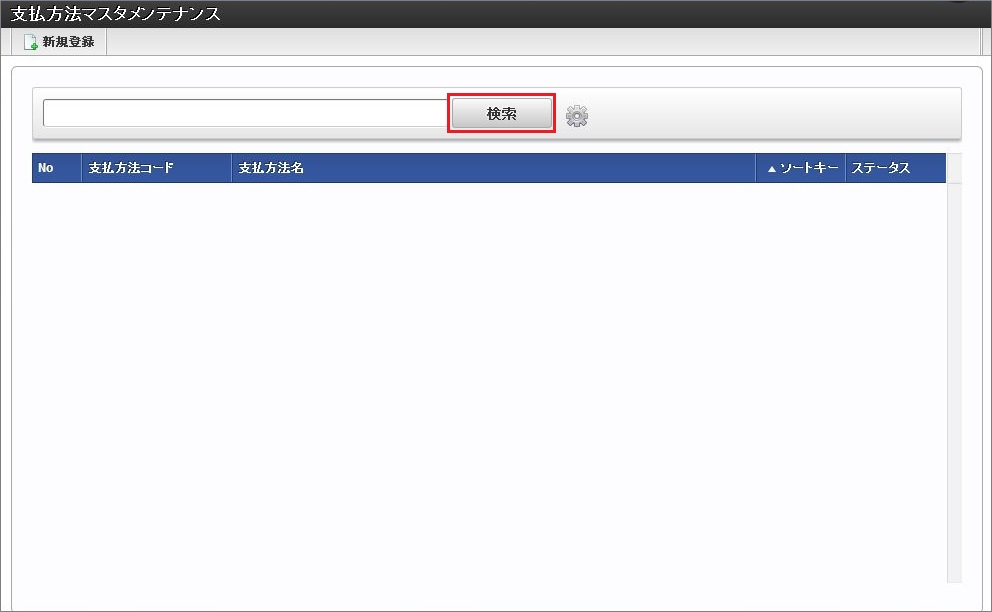992x612 pixels.
Task: Click the toolbar divider at the far right
Action: [981, 42]
